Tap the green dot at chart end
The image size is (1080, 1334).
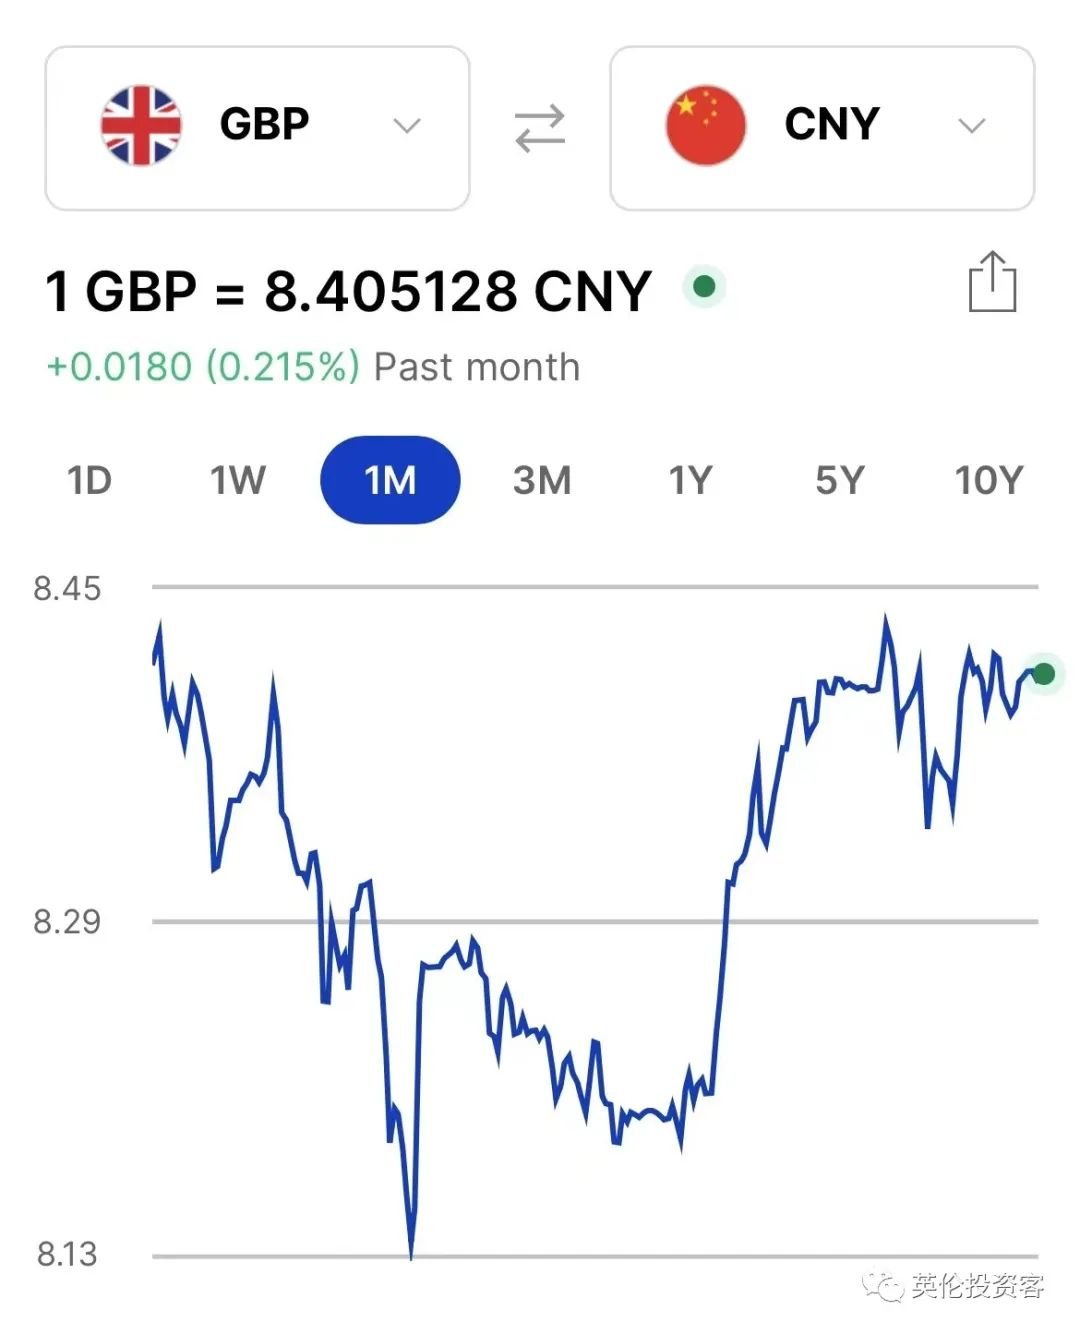(1044, 674)
